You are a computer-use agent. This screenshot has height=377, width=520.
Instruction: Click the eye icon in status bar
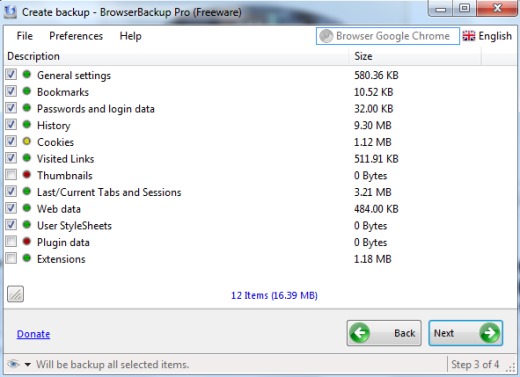[x=13, y=364]
